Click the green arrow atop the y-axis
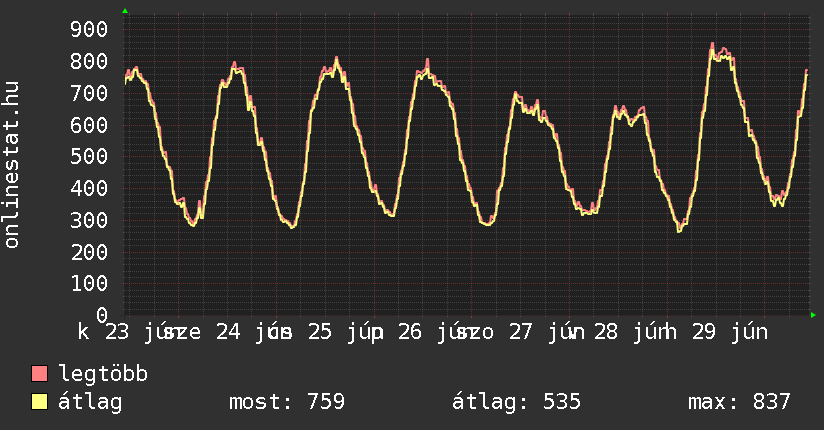This screenshot has width=824, height=430. pos(125,11)
